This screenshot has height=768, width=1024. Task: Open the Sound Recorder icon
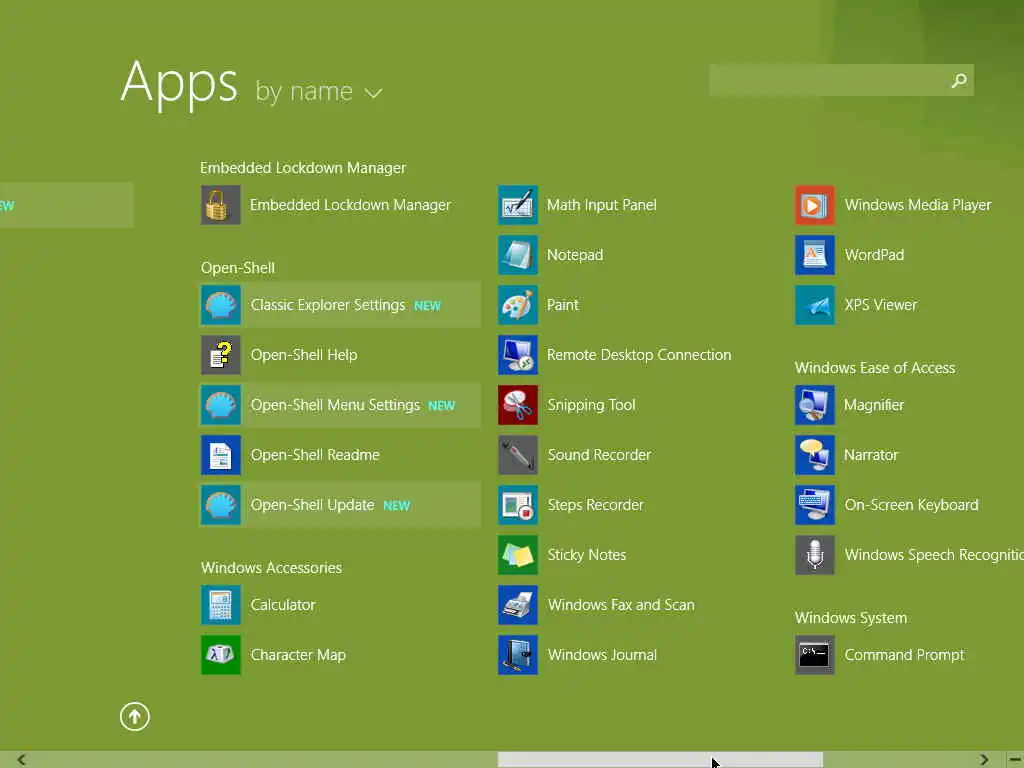518,455
